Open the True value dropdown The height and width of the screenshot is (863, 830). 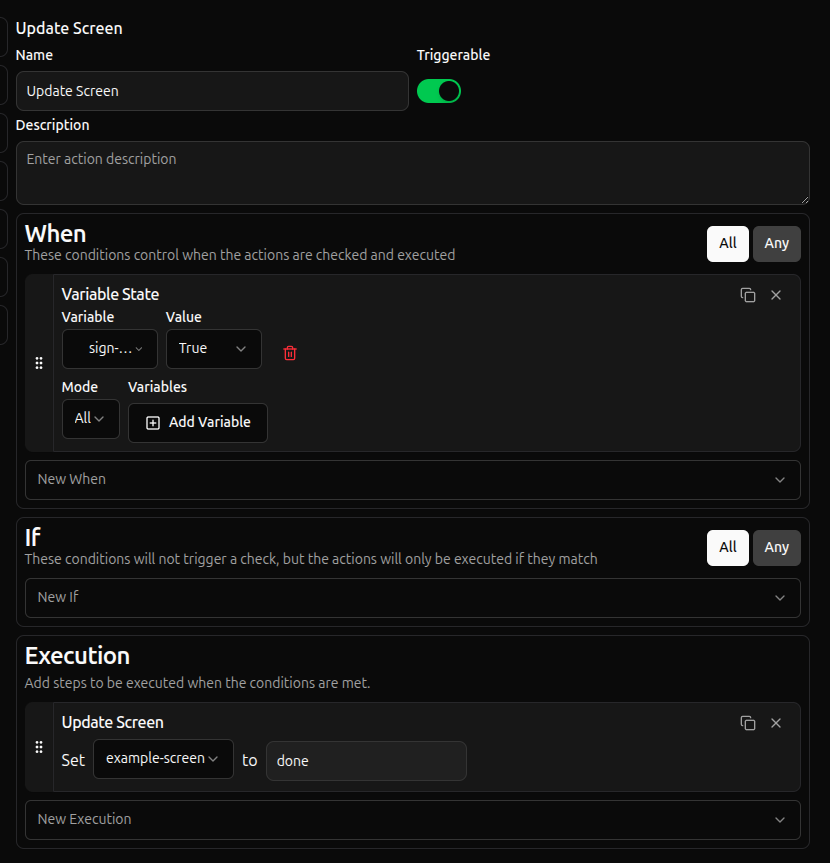point(214,349)
